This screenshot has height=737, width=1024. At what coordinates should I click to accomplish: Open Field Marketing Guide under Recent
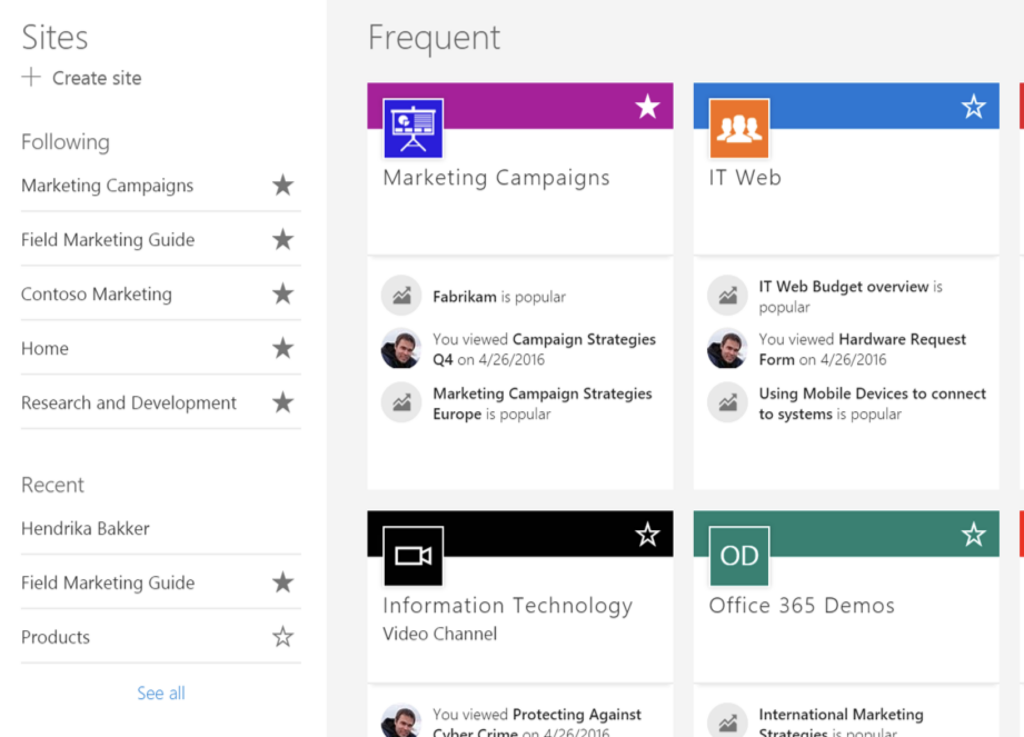[108, 582]
